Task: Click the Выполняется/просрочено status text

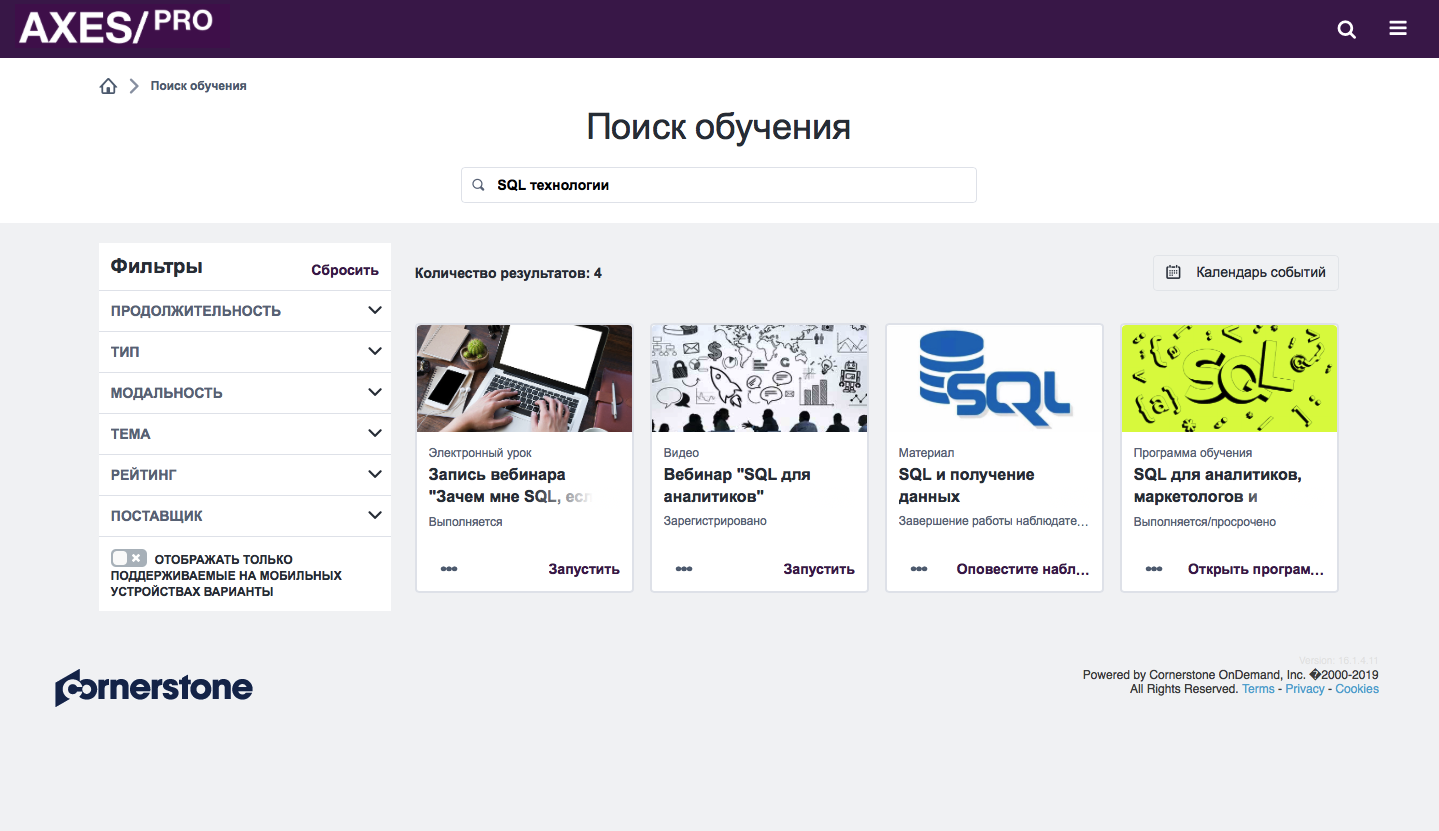Action: (x=1205, y=522)
